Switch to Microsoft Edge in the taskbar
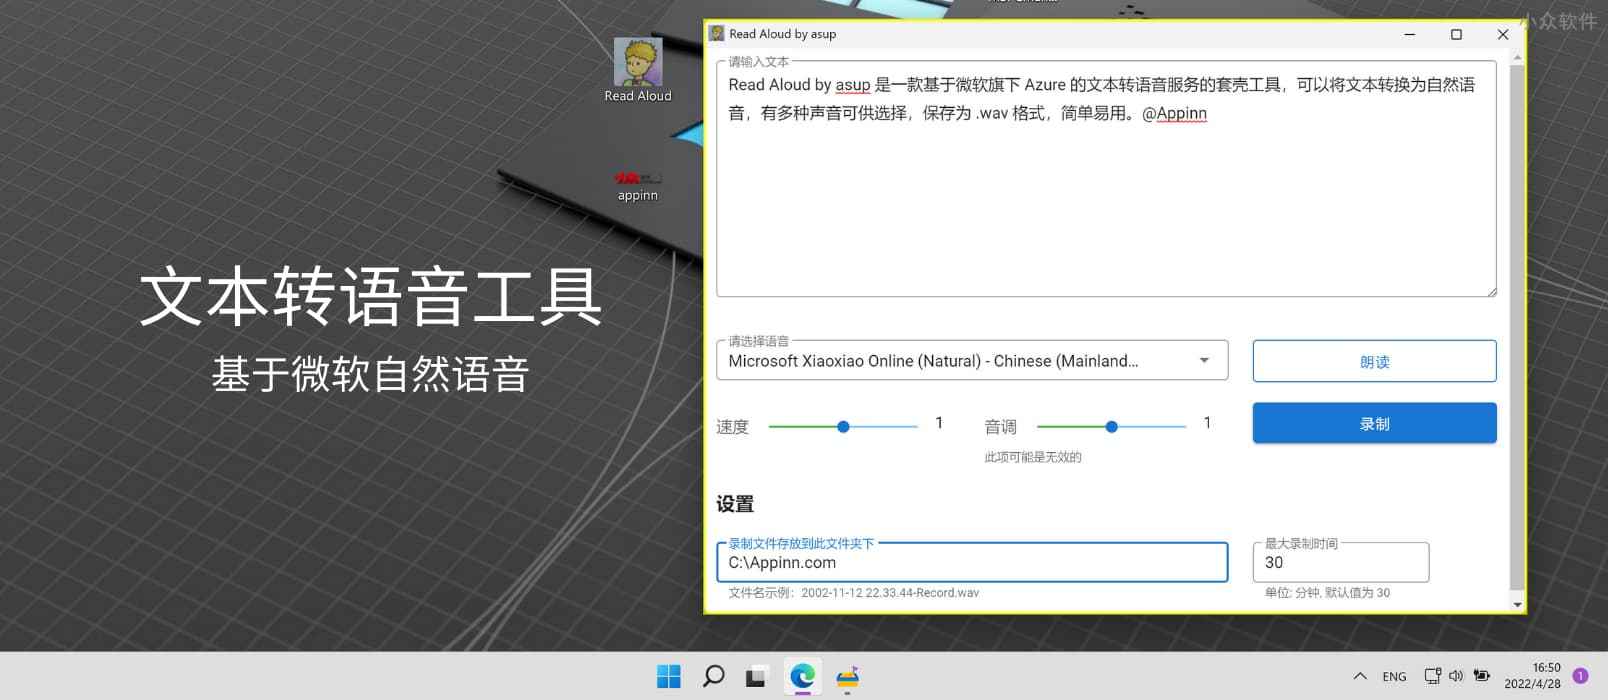1608x700 pixels. point(802,677)
